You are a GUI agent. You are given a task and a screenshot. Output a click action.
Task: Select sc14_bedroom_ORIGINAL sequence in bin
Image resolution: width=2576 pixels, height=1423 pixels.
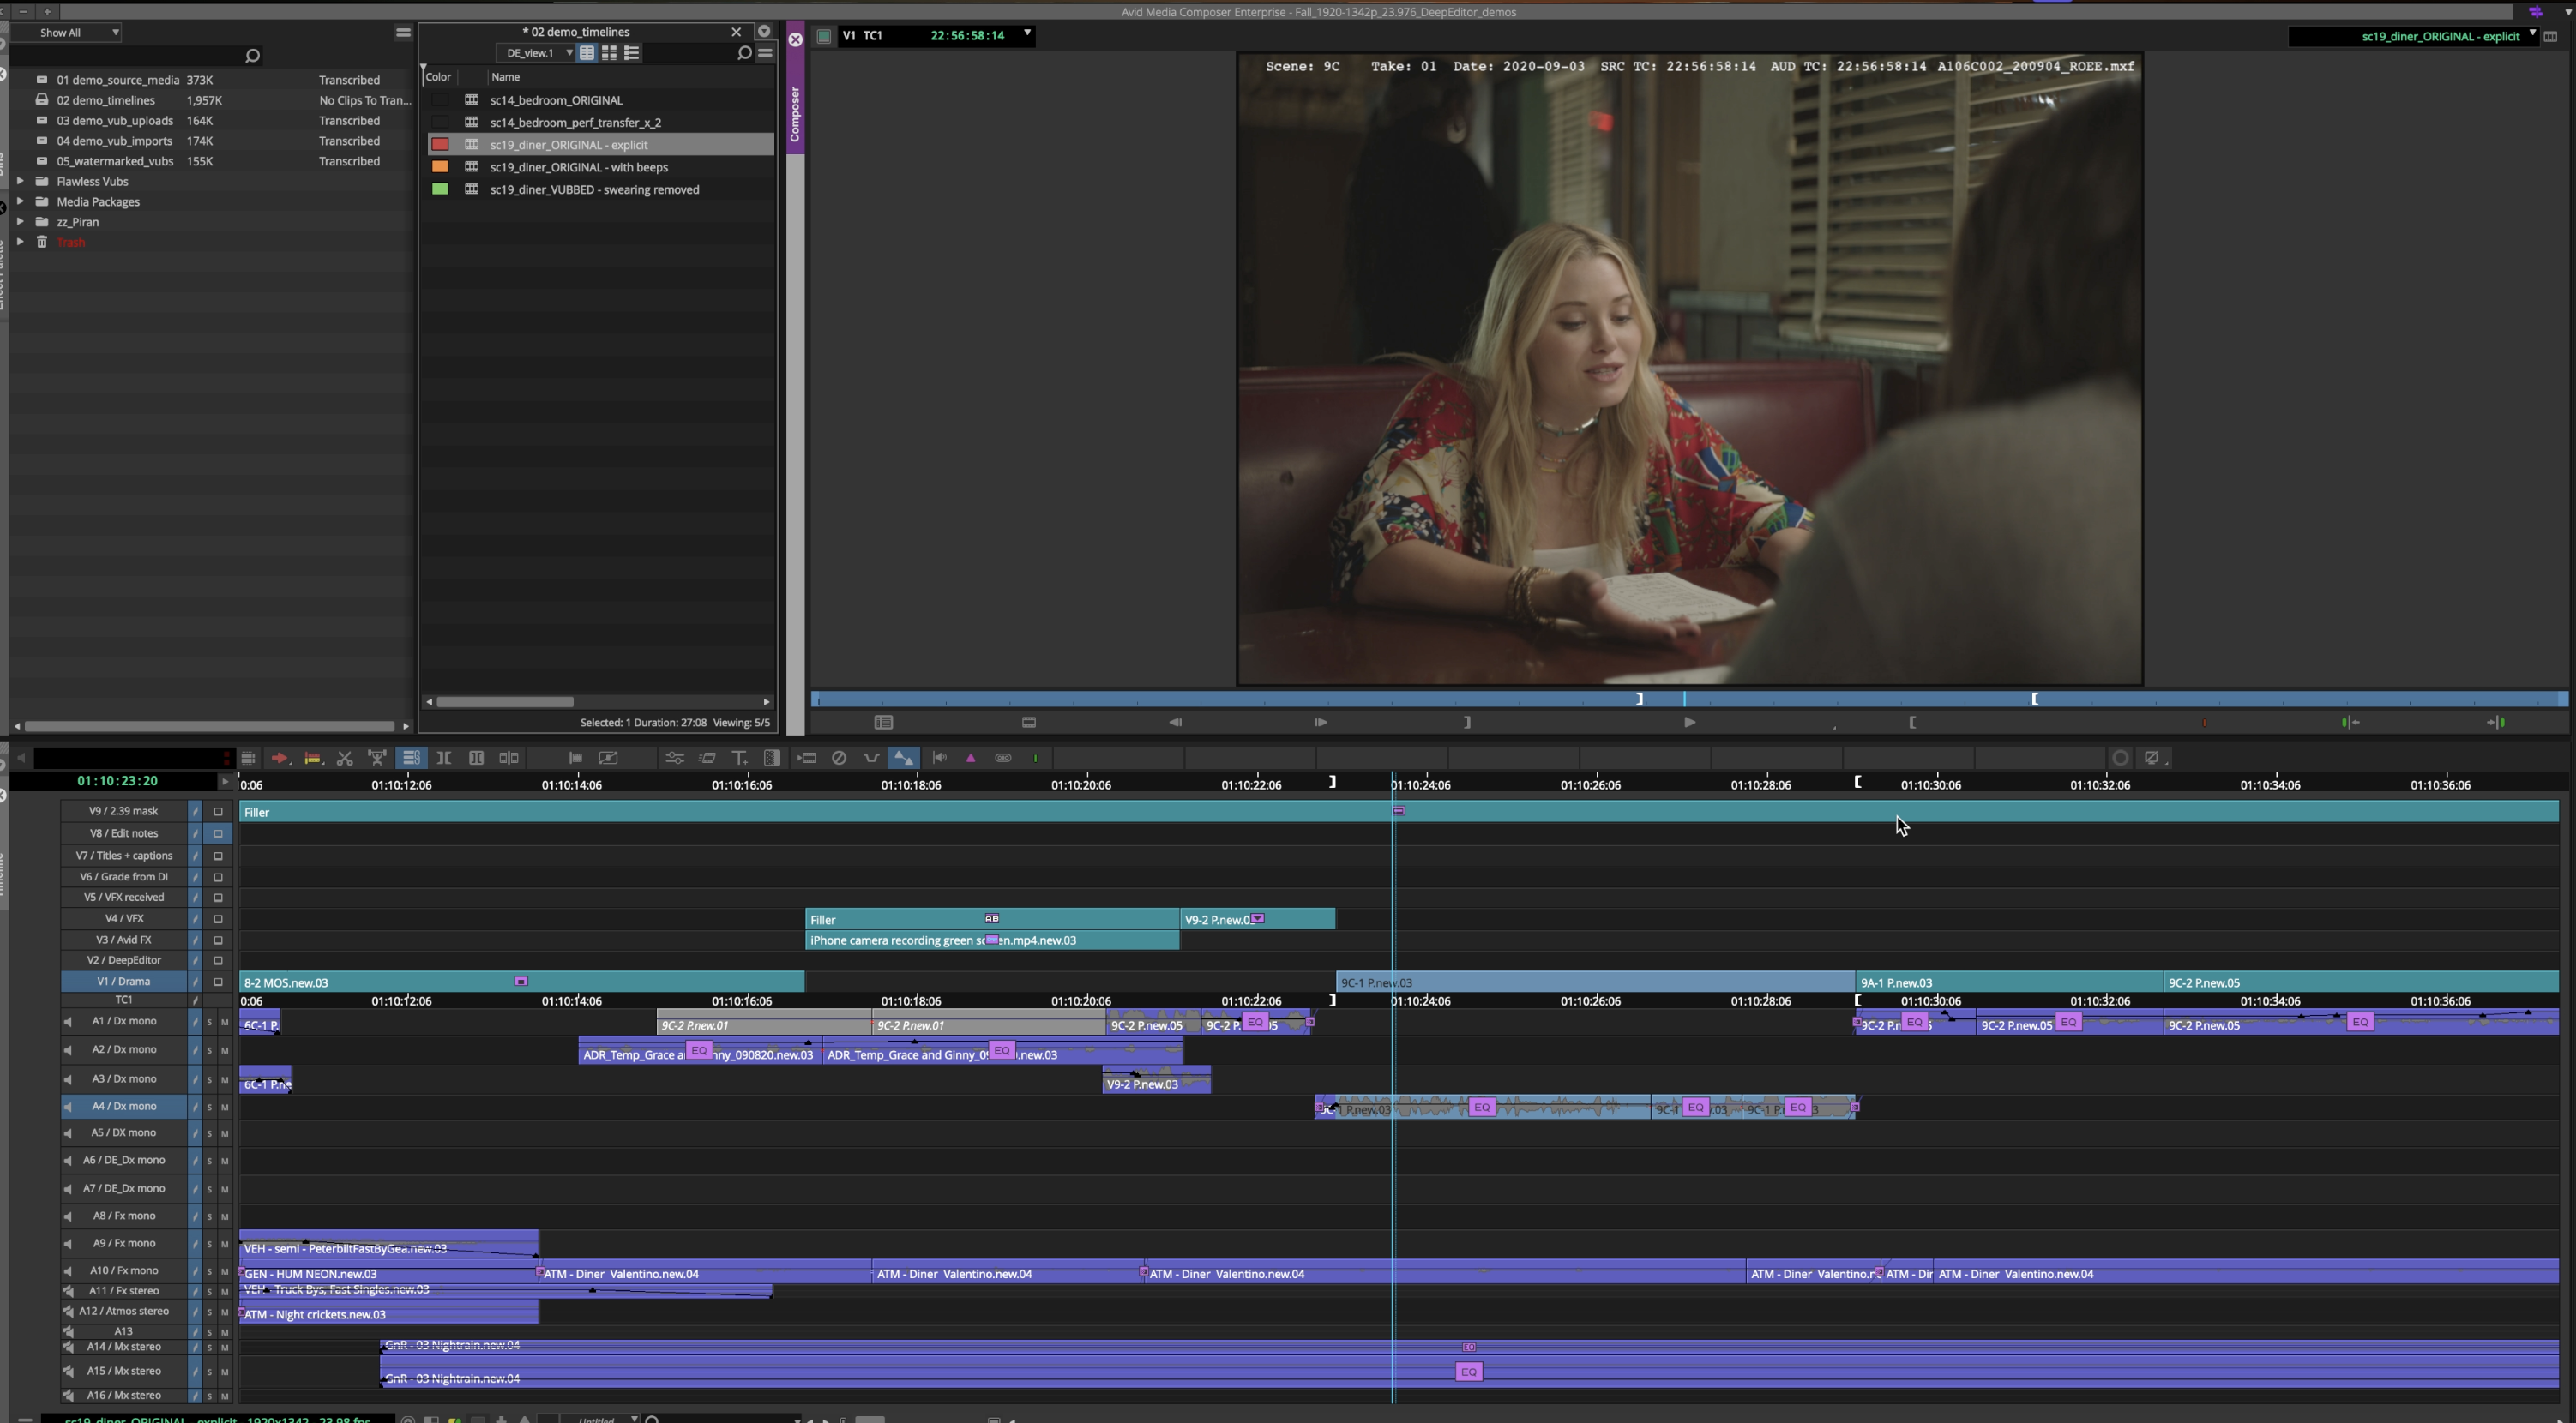point(556,100)
